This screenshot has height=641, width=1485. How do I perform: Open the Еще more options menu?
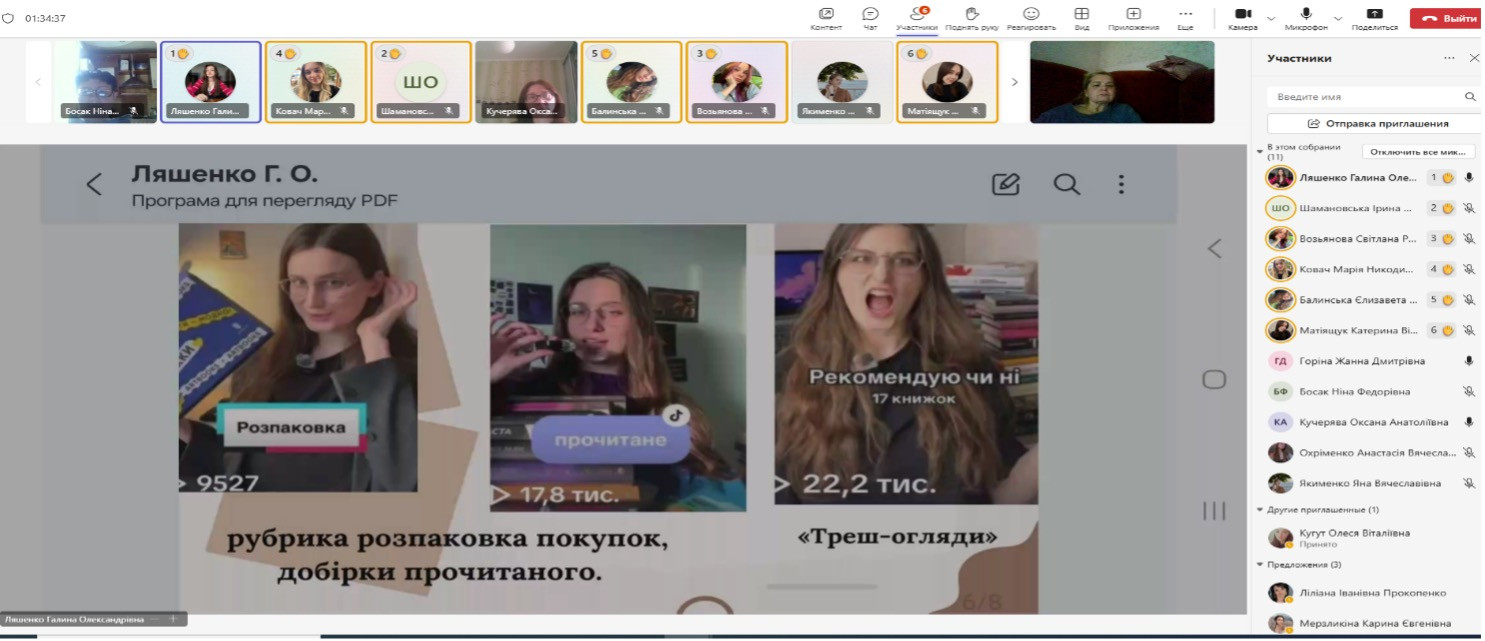click(x=1185, y=14)
